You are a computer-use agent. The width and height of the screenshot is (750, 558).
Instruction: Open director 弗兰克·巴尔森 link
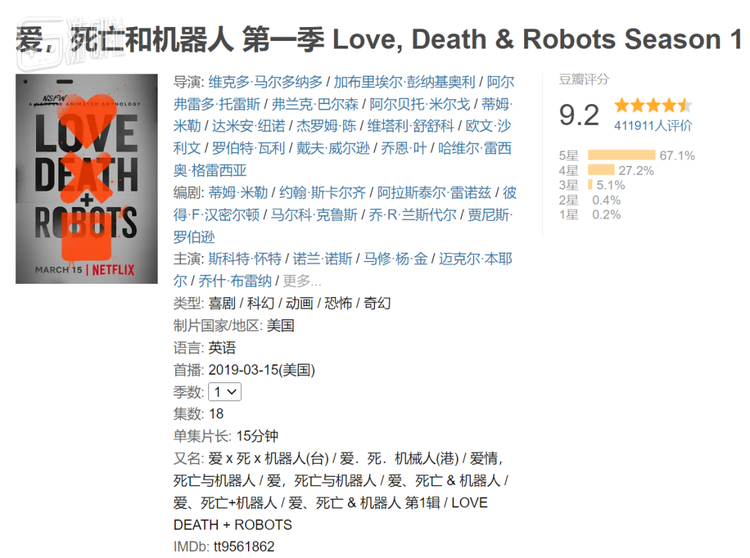[315, 104]
